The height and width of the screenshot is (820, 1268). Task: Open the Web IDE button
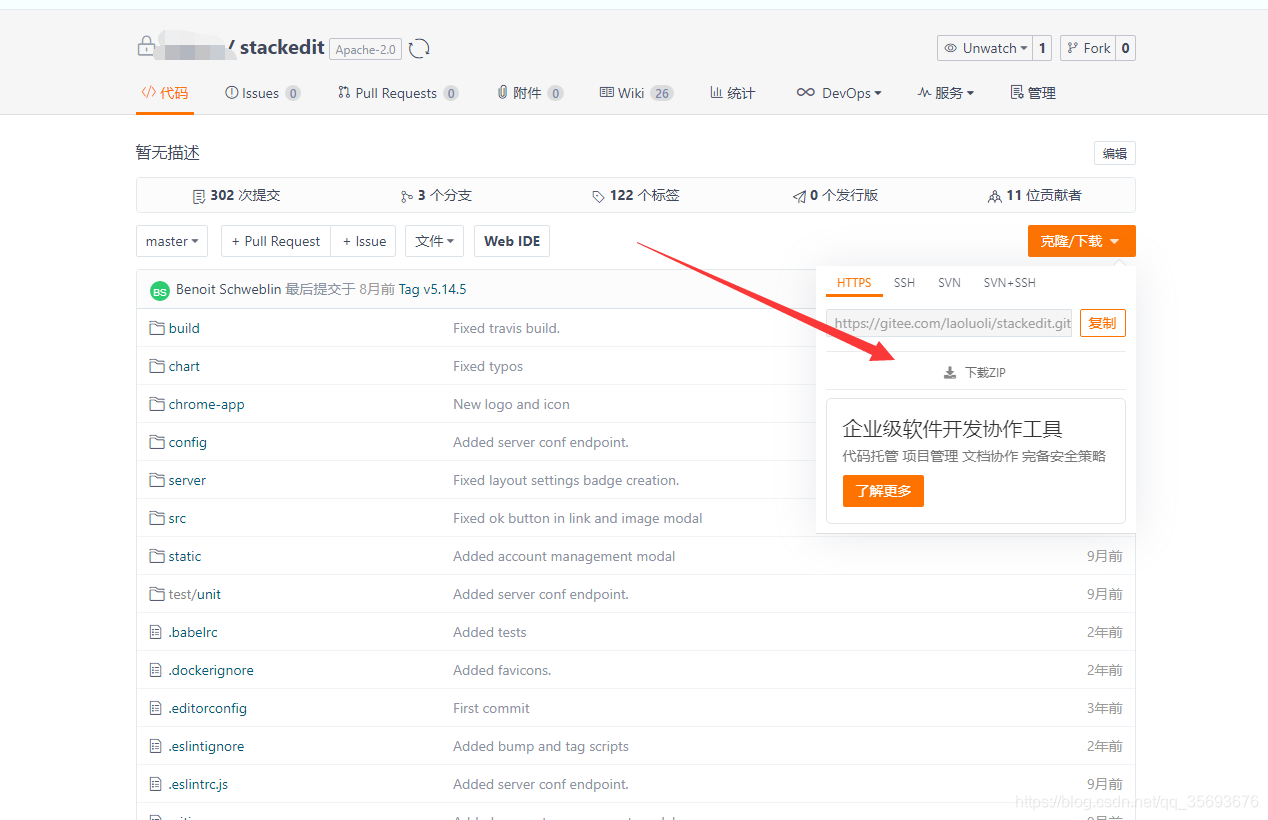click(x=512, y=241)
